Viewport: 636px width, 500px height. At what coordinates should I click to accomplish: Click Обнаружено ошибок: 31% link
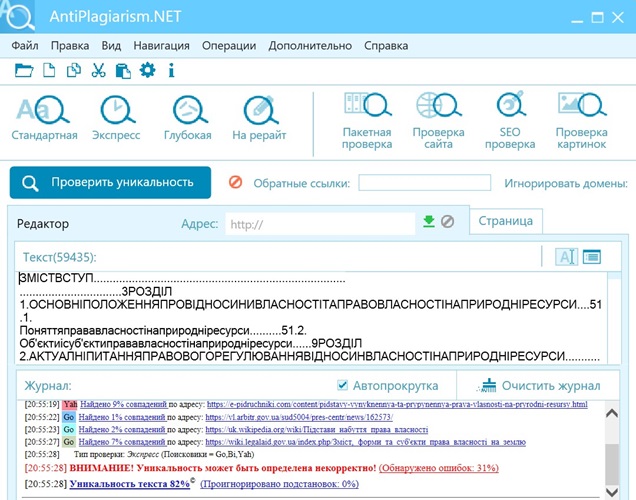438,468
